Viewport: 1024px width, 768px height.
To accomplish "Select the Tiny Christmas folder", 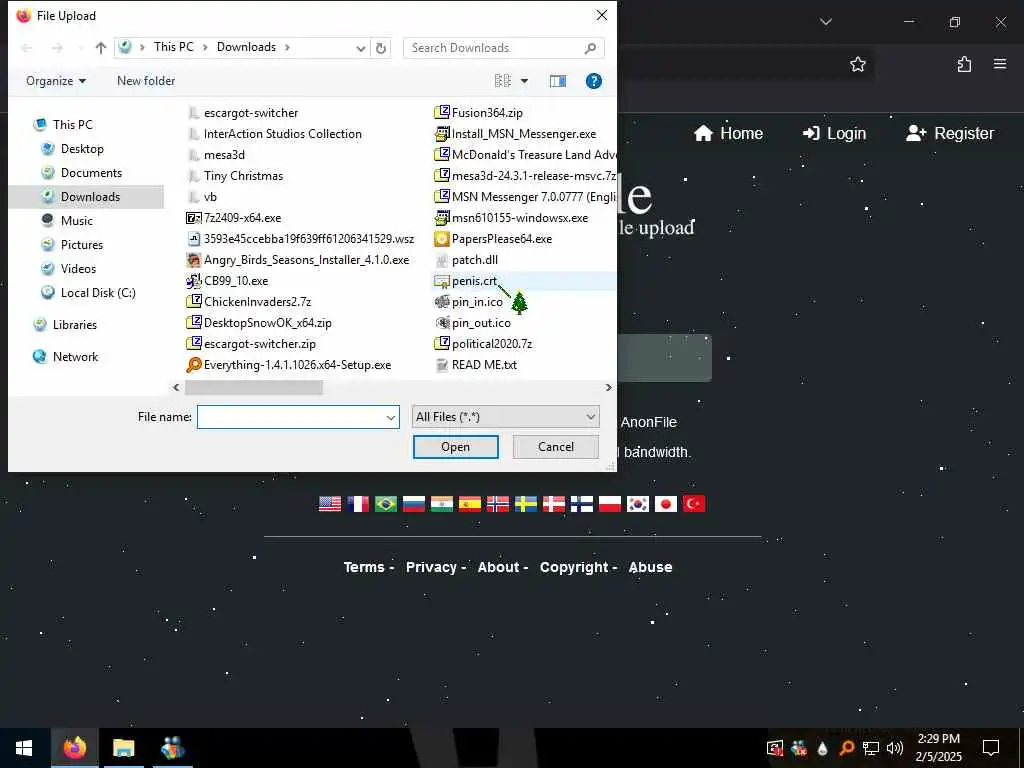I will 235,176.
